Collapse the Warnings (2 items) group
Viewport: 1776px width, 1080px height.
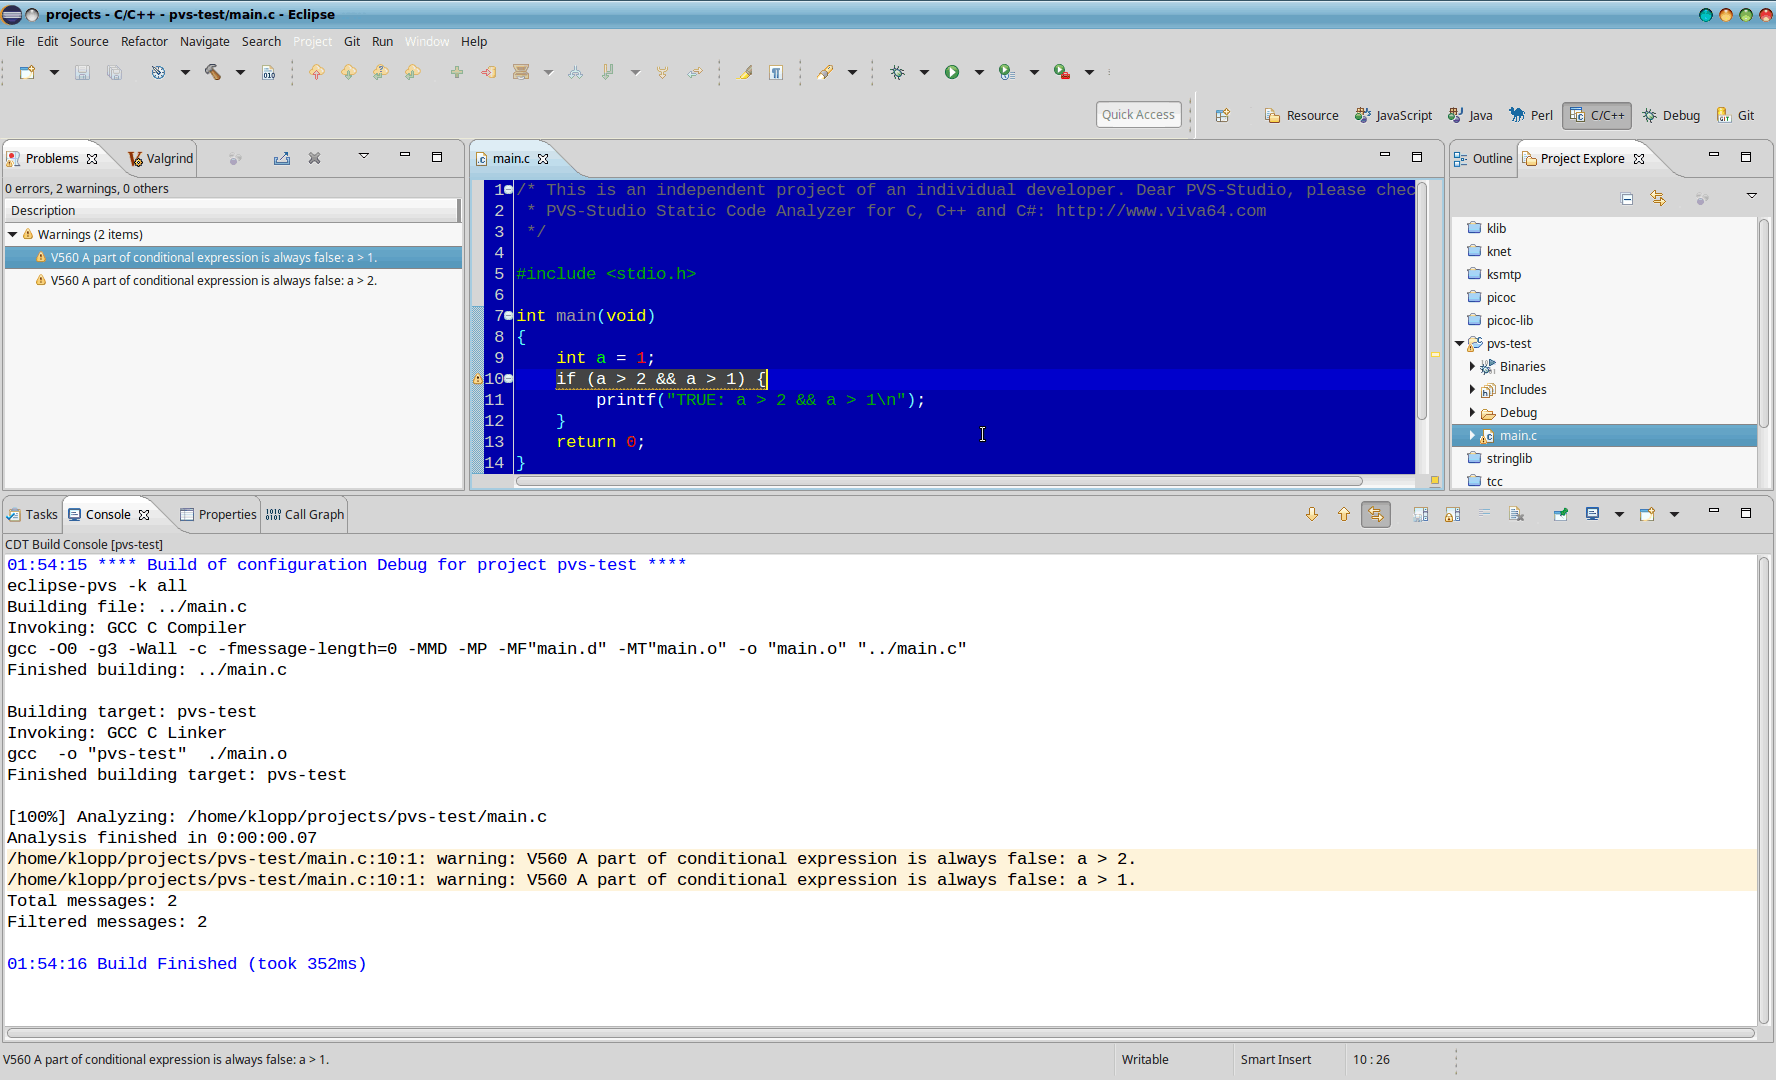click(x=13, y=234)
